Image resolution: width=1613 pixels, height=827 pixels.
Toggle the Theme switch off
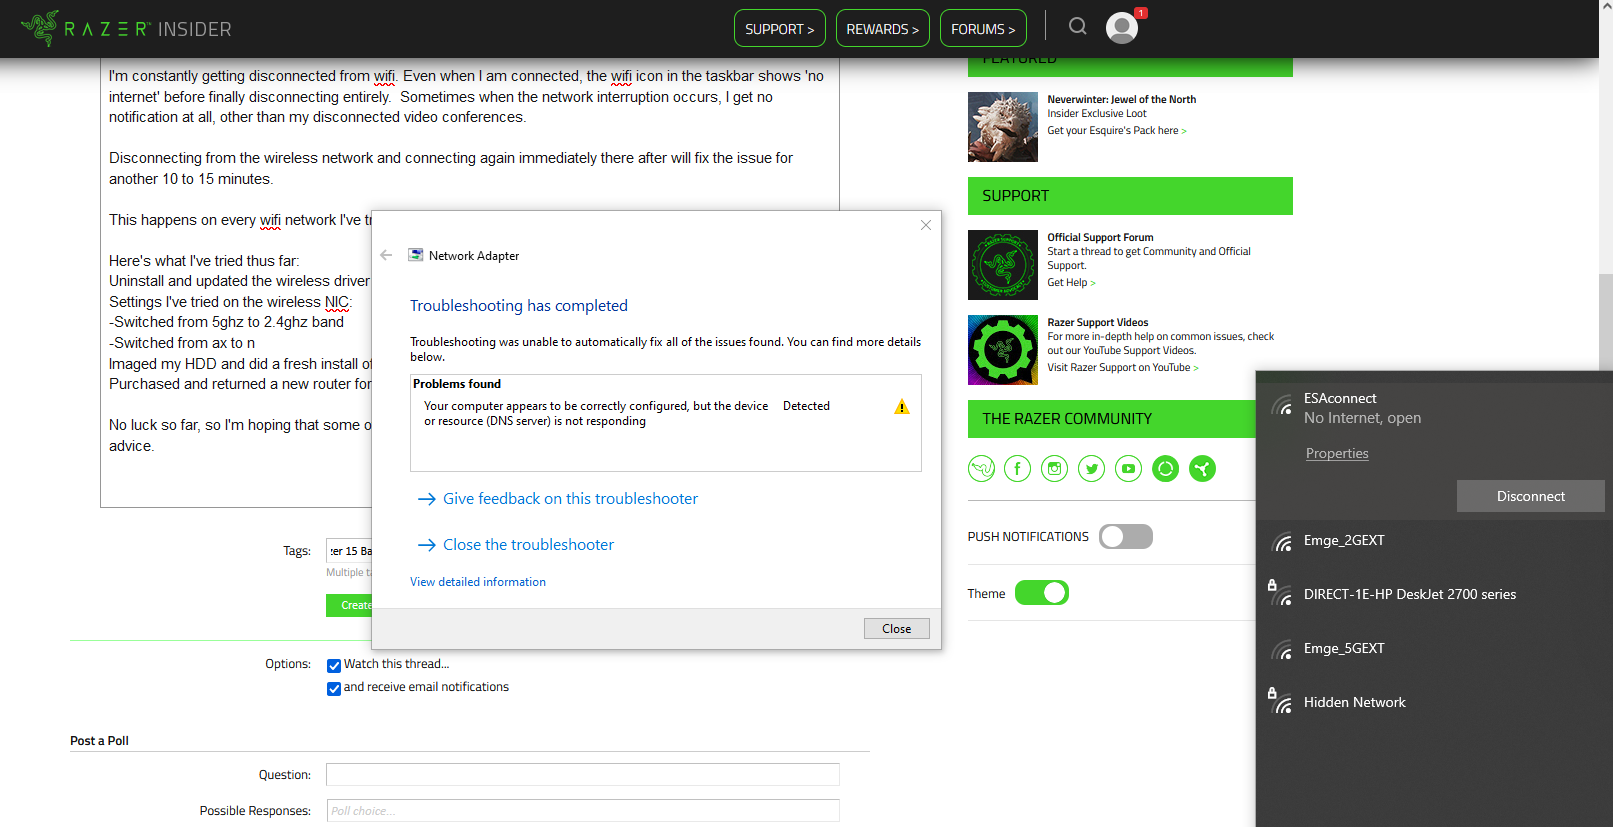coord(1041,593)
